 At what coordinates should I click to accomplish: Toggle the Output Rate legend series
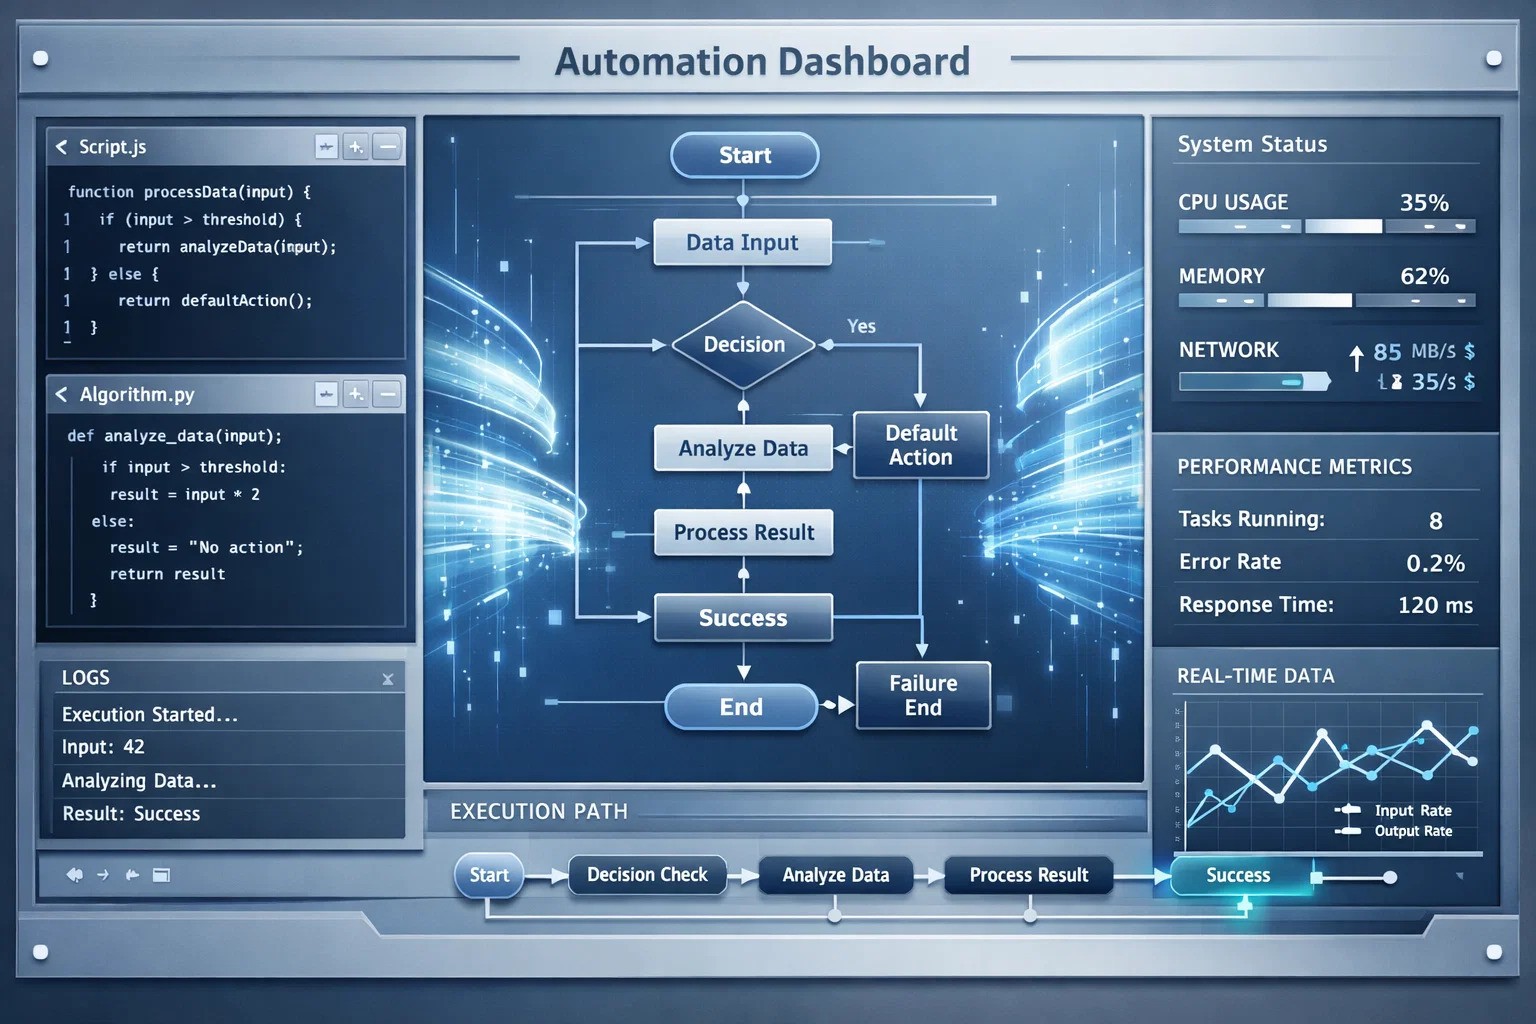1412,831
